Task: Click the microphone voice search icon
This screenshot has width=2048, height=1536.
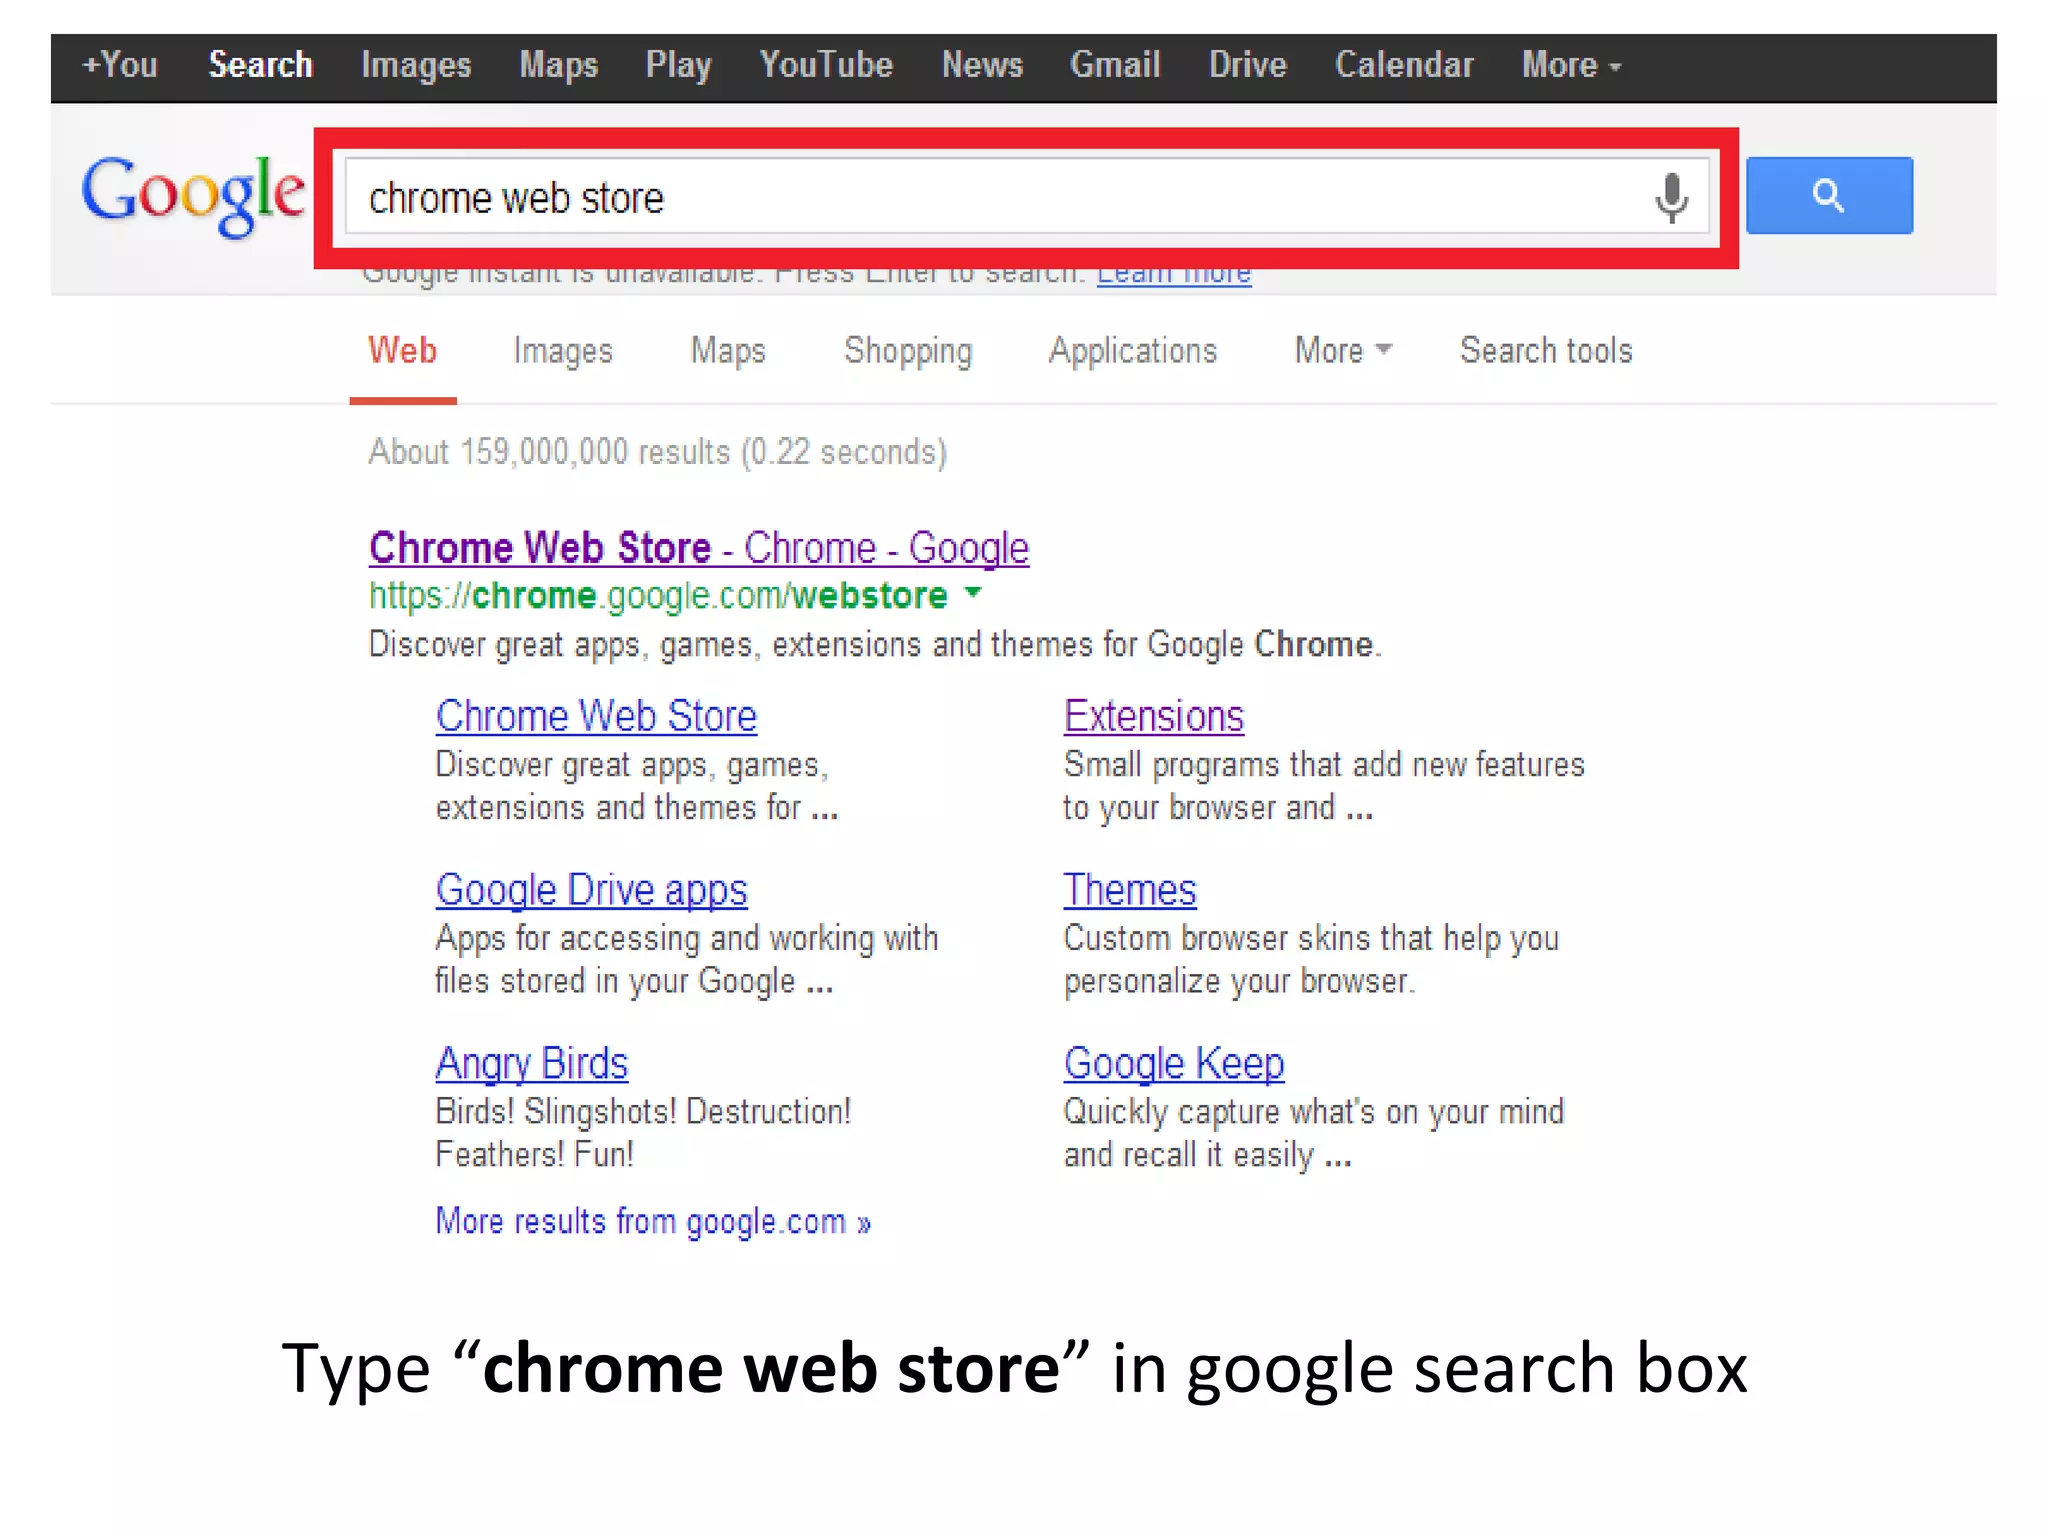Action: pyautogui.click(x=1671, y=197)
